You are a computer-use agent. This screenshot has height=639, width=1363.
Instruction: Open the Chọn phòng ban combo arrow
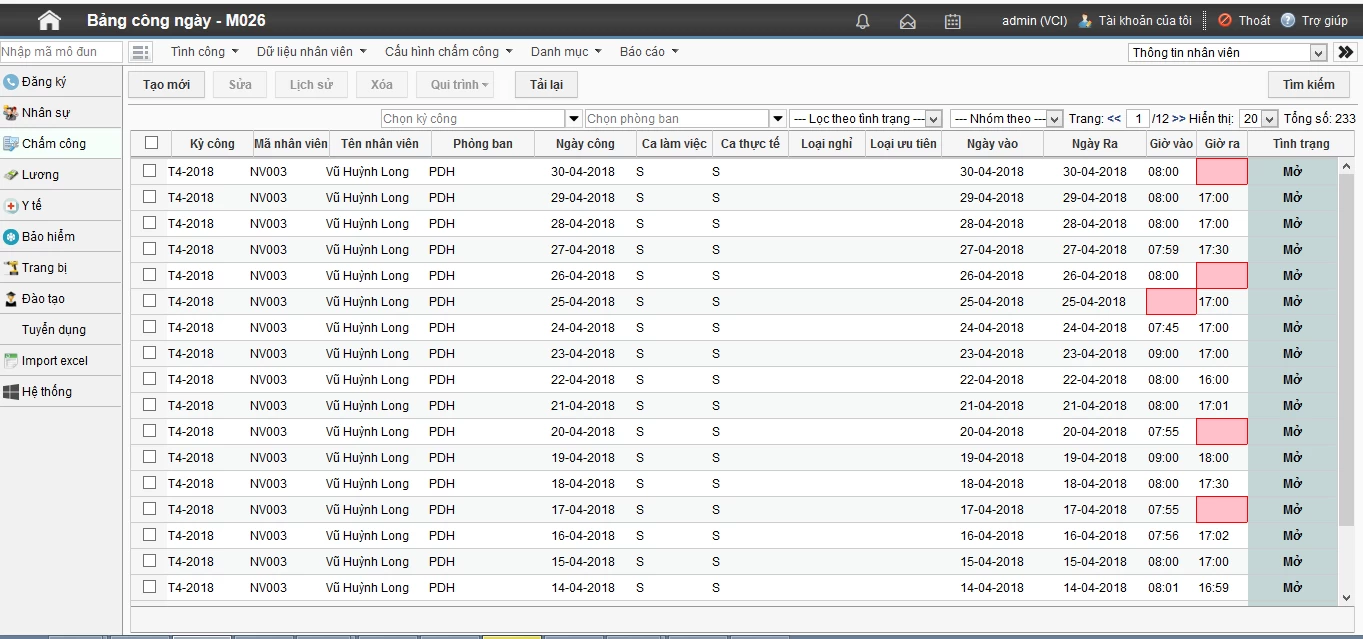(x=777, y=119)
